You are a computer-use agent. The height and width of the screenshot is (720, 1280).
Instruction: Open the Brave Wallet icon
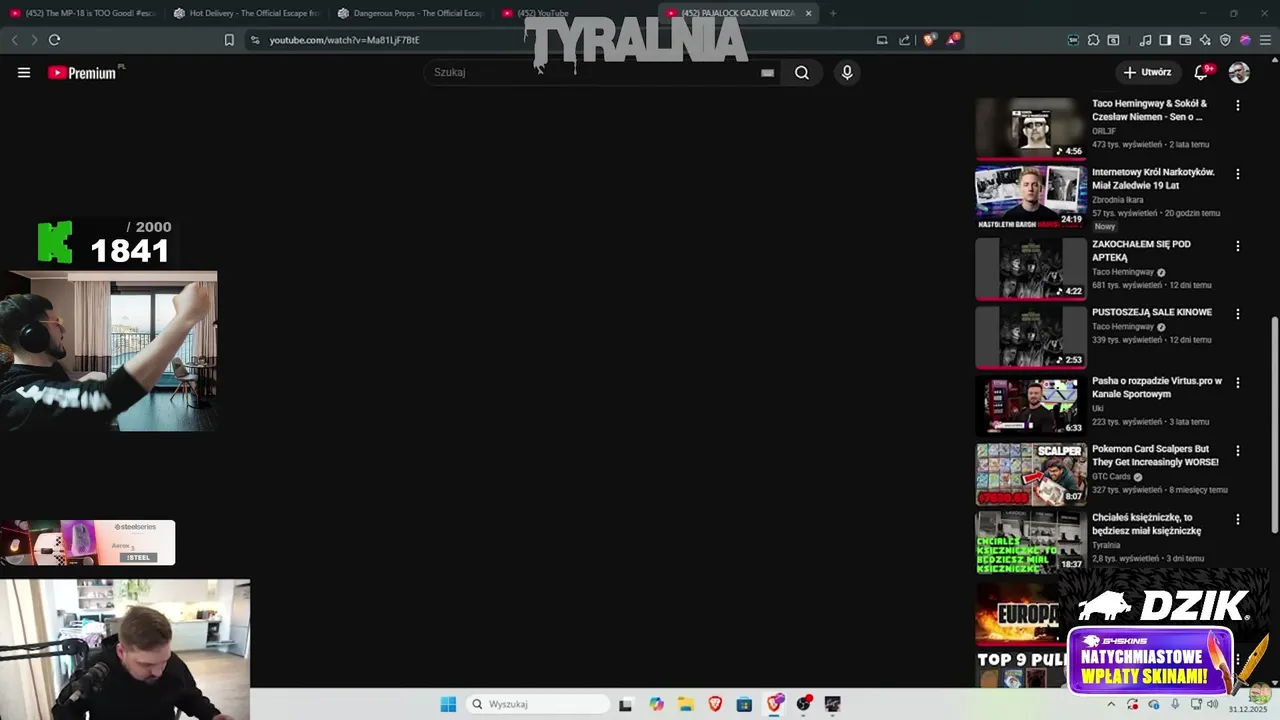click(x=1185, y=40)
